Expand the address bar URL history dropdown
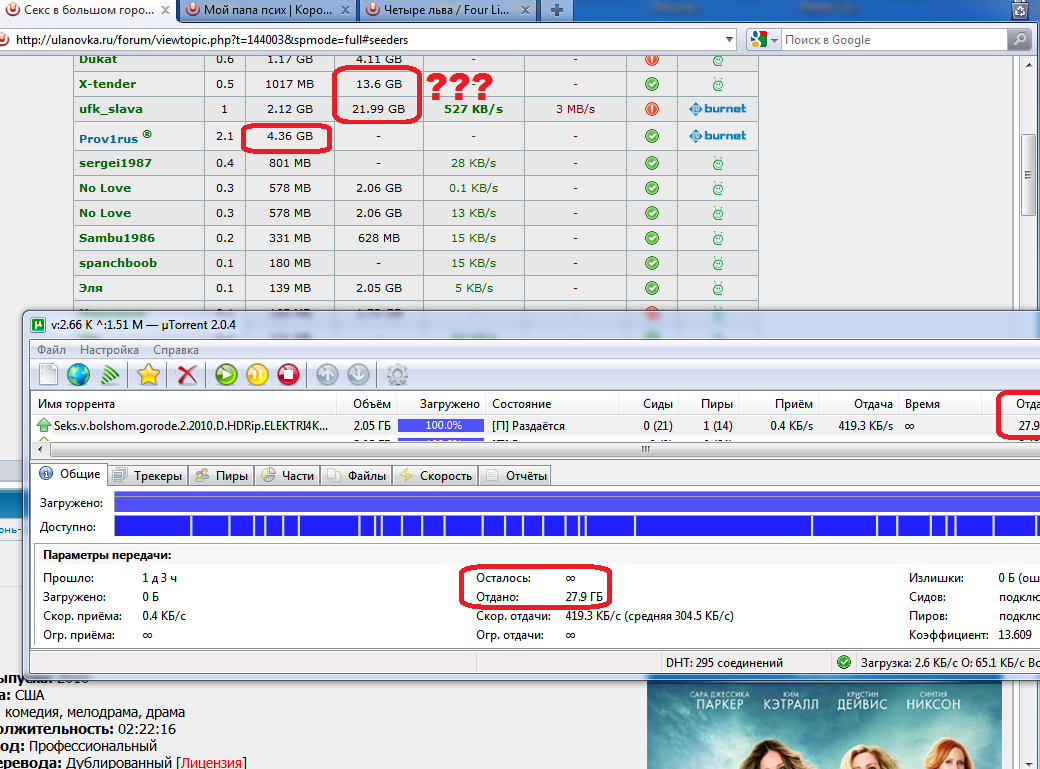 (728, 40)
